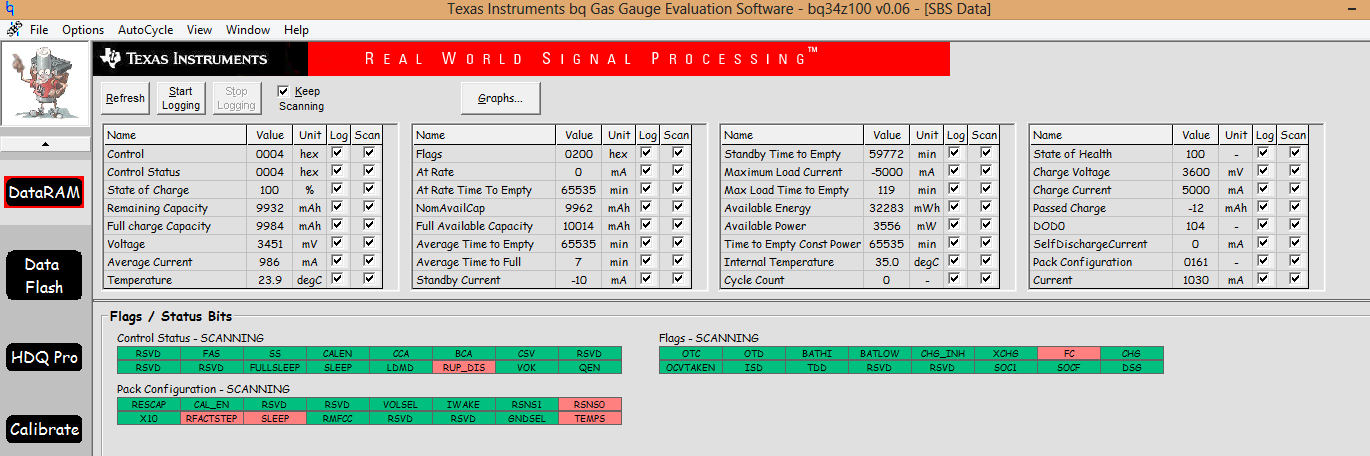The image size is (1370, 456).
Task: Select the Charge Voltage value 3600
Action: click(1196, 172)
